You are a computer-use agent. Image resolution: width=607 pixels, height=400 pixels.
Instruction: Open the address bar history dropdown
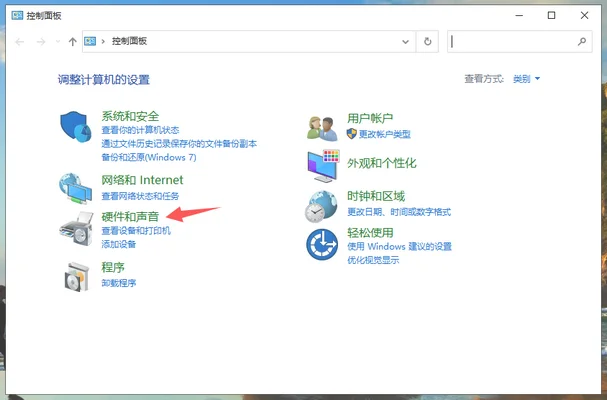click(x=405, y=41)
